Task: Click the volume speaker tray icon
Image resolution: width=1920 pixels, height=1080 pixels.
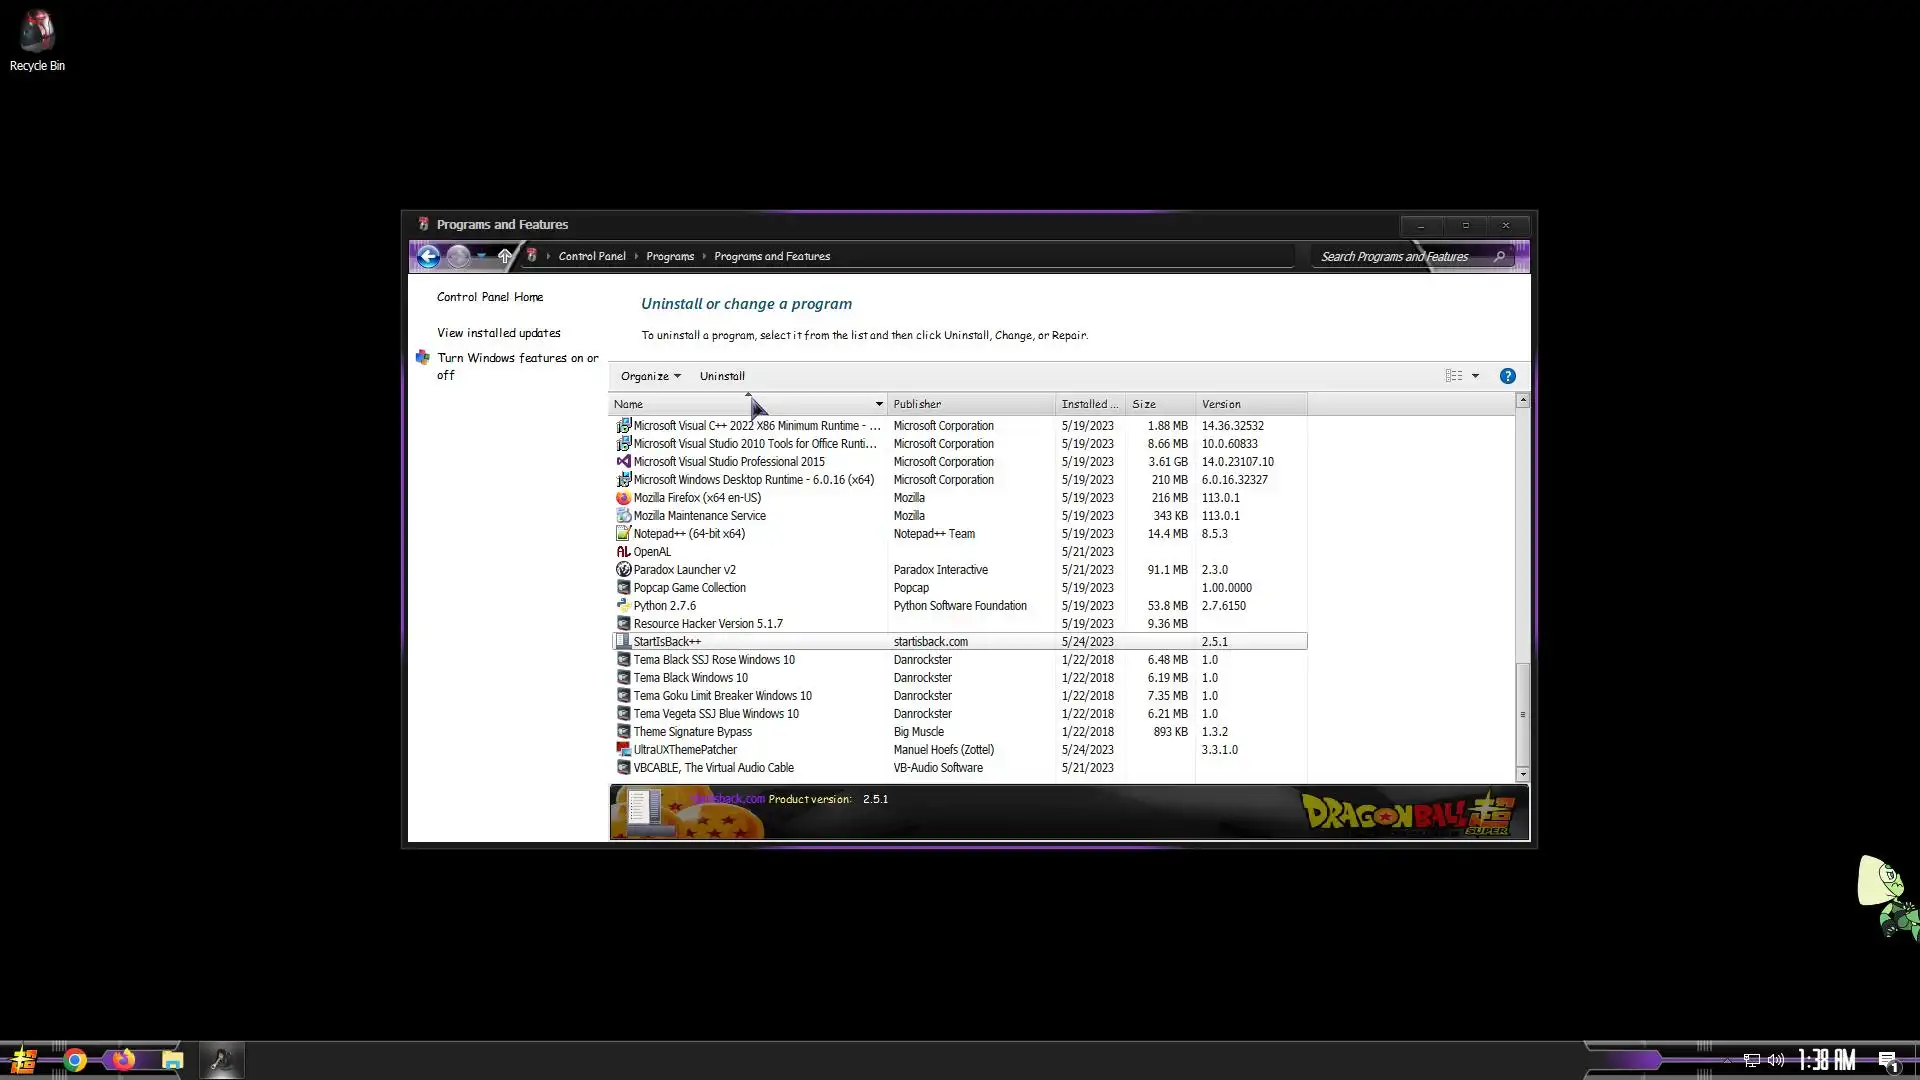Action: pyautogui.click(x=1776, y=1060)
